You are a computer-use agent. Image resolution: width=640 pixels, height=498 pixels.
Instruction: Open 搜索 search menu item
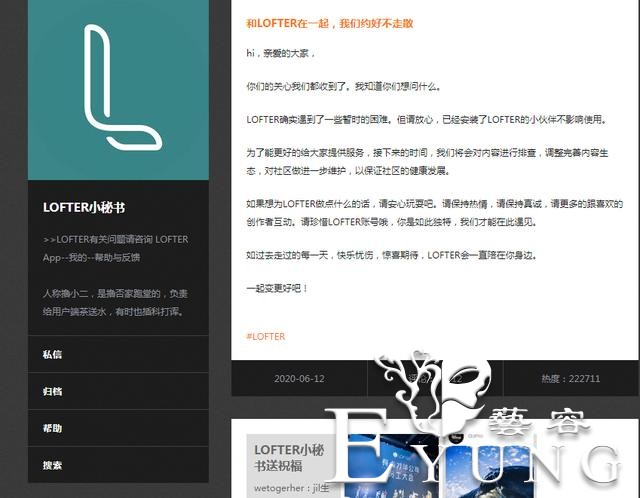point(118,465)
